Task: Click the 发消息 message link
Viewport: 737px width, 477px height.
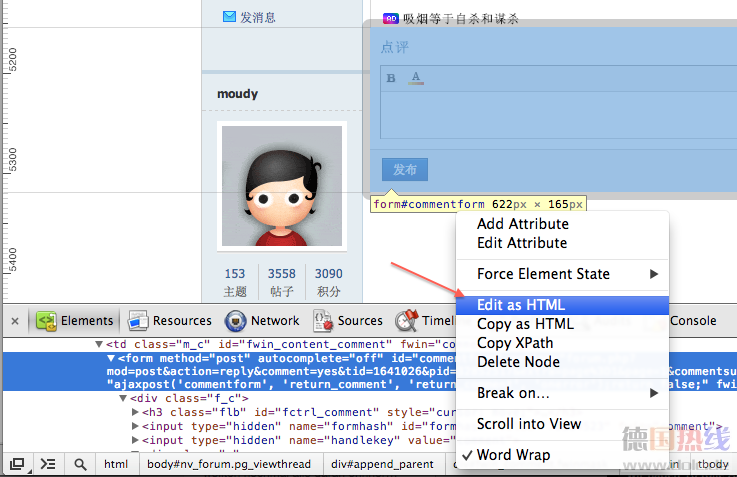Action: (248, 17)
